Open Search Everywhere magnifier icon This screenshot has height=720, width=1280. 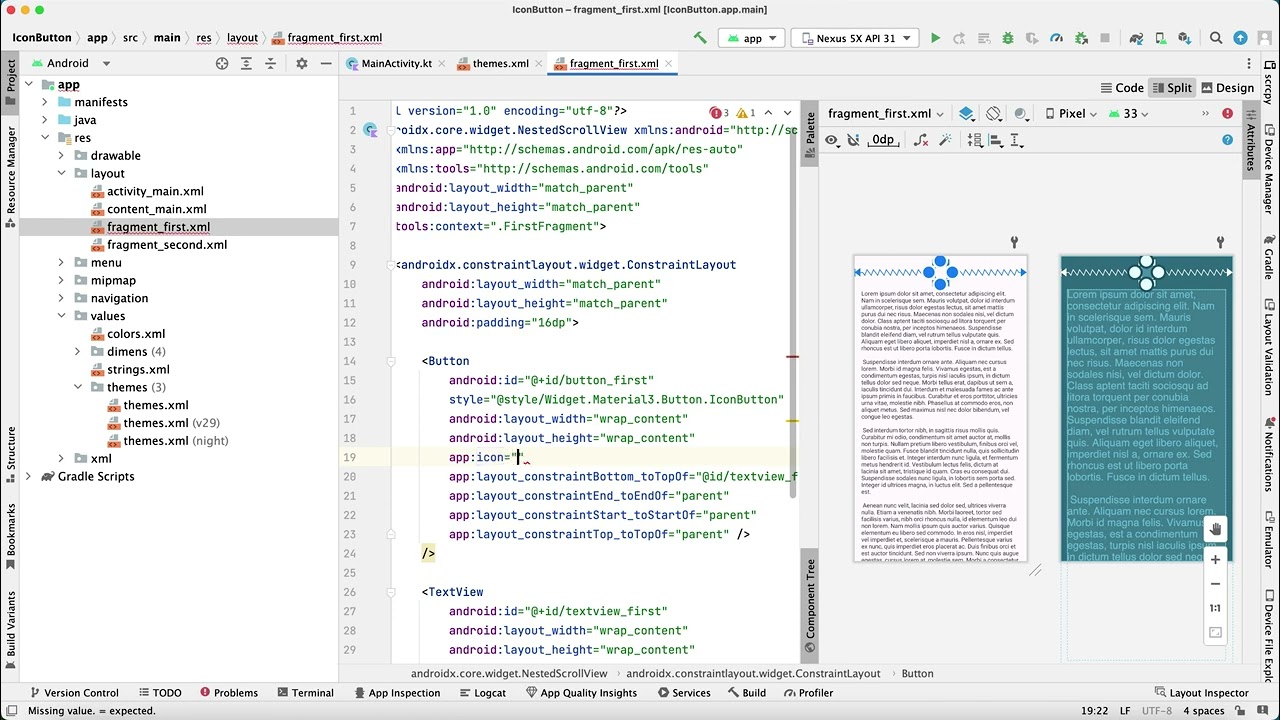point(1216,38)
